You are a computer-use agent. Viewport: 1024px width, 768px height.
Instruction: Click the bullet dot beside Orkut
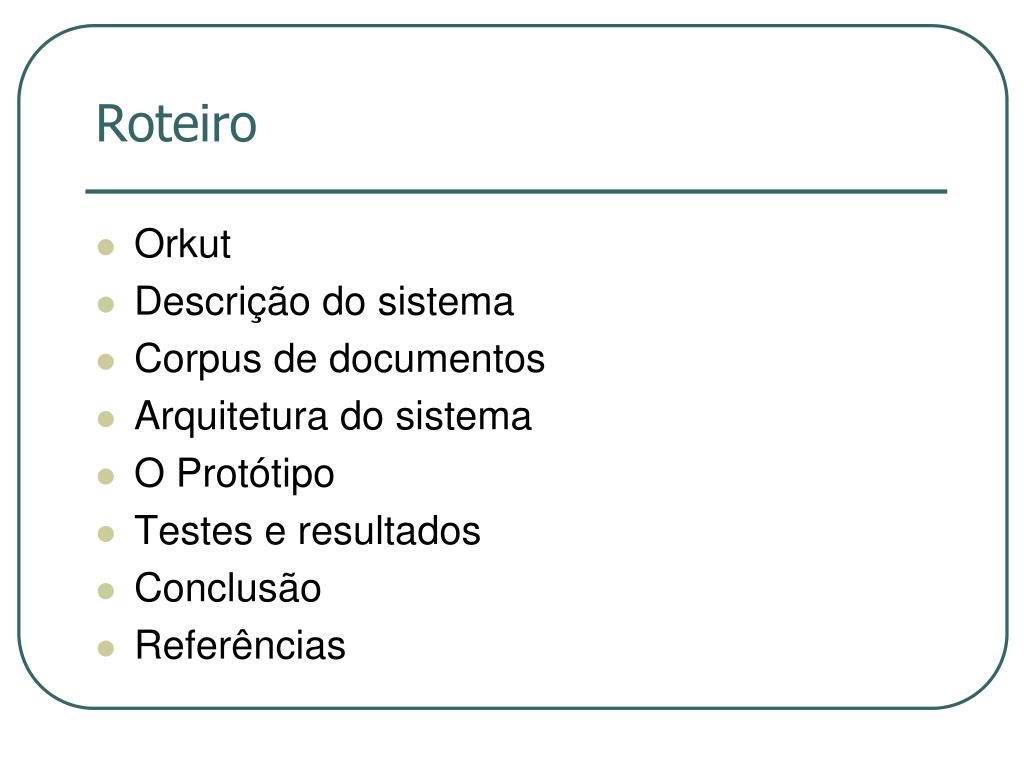[106, 247]
